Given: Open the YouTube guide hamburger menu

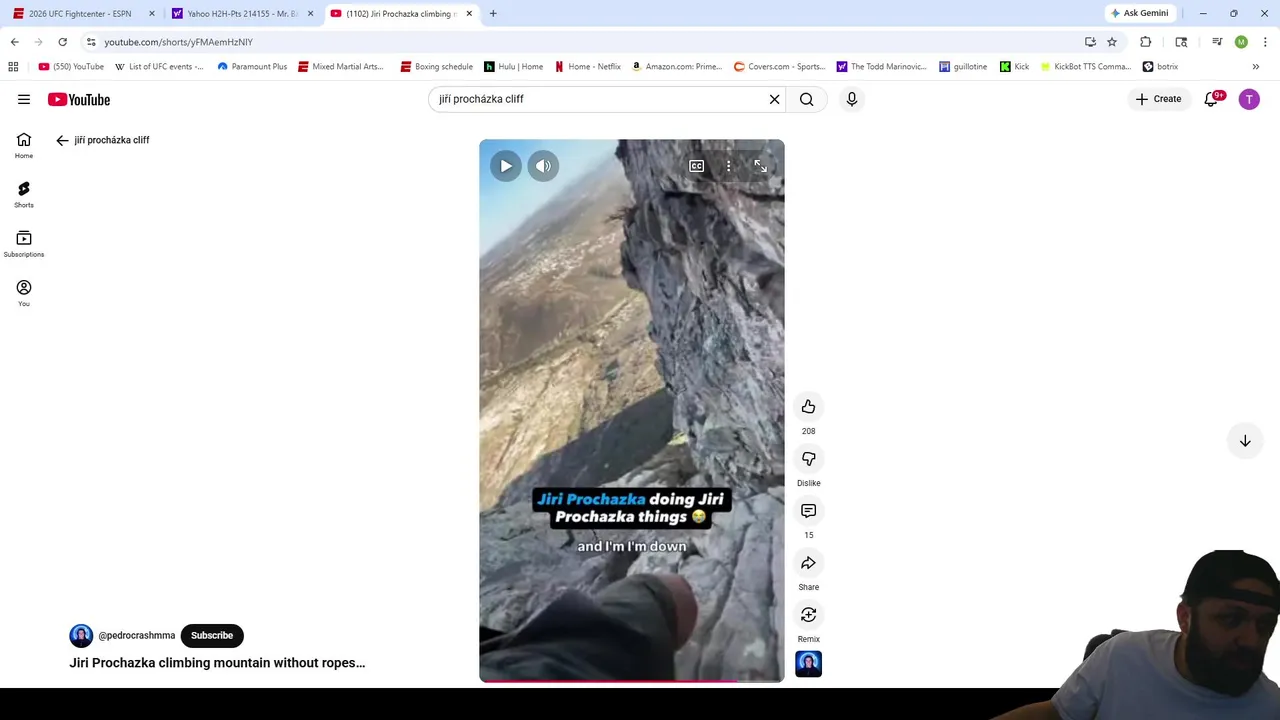Looking at the screenshot, I should point(24,99).
